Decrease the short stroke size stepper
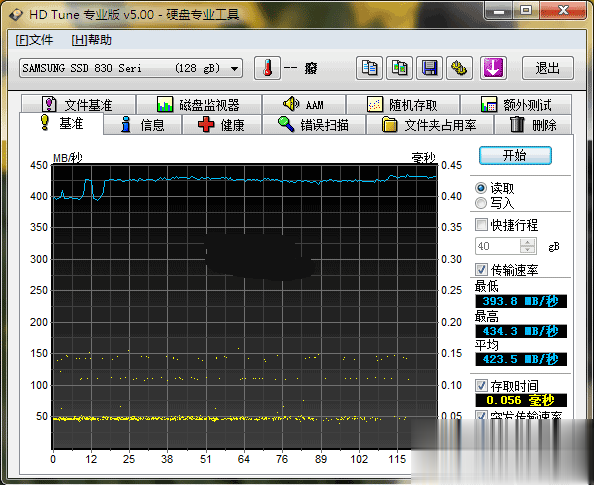This screenshot has height=485, width=594. (x=528, y=250)
